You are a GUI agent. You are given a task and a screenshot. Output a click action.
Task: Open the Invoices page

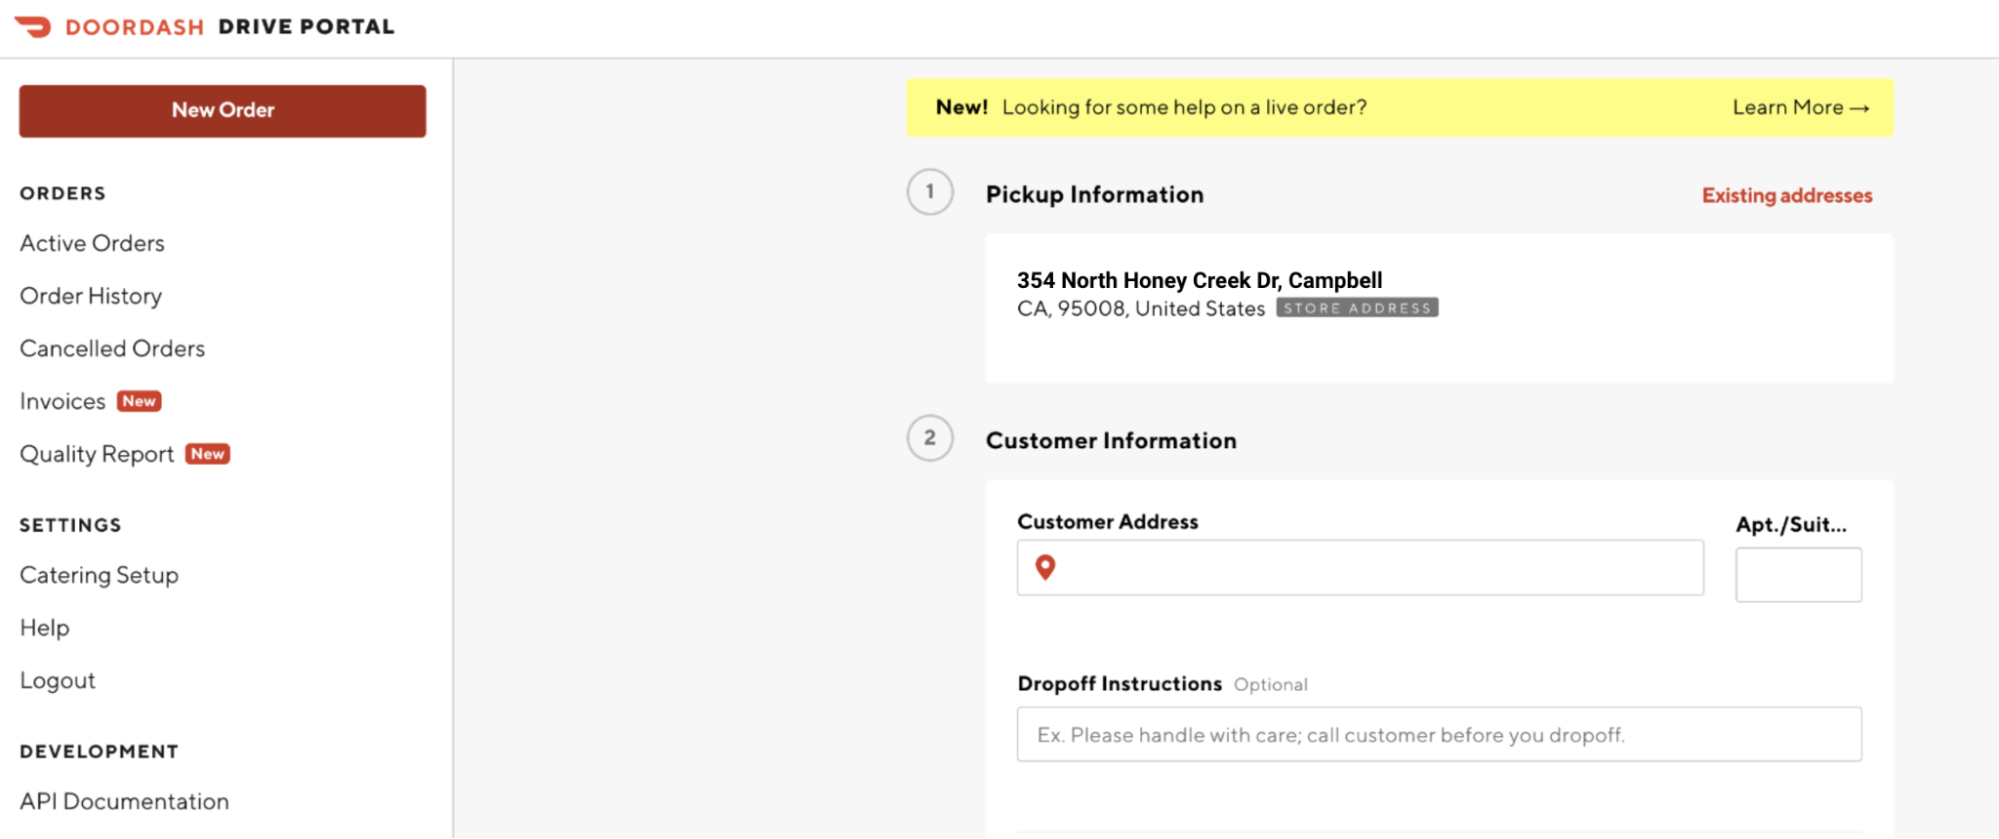pos(63,401)
